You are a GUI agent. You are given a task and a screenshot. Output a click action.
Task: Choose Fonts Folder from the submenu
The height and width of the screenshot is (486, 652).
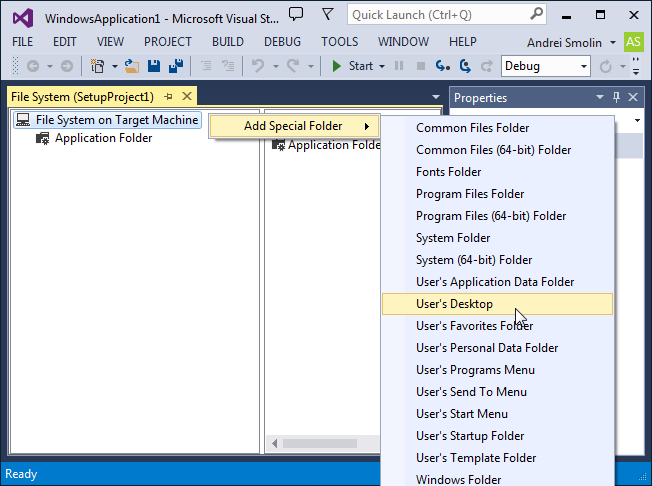pyautogui.click(x=497, y=172)
